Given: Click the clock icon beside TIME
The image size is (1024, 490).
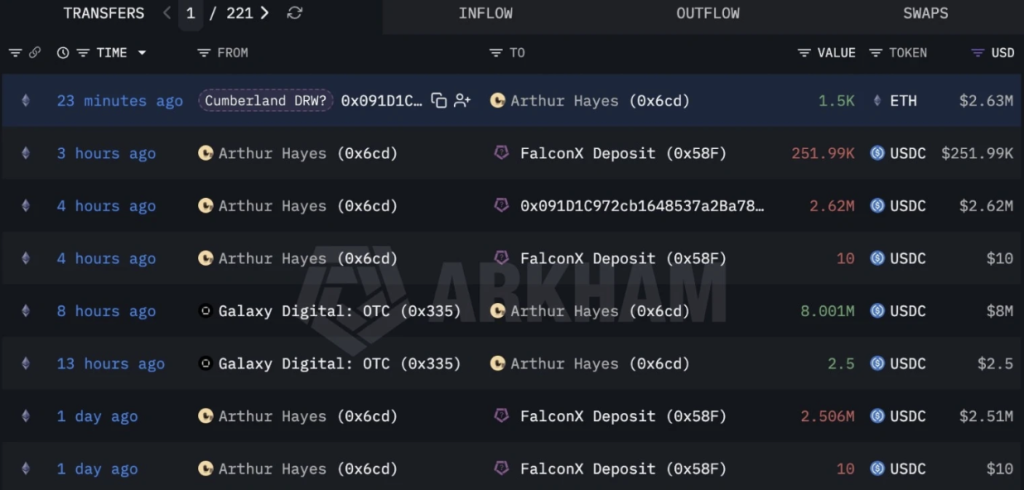Looking at the screenshot, I should [x=63, y=53].
